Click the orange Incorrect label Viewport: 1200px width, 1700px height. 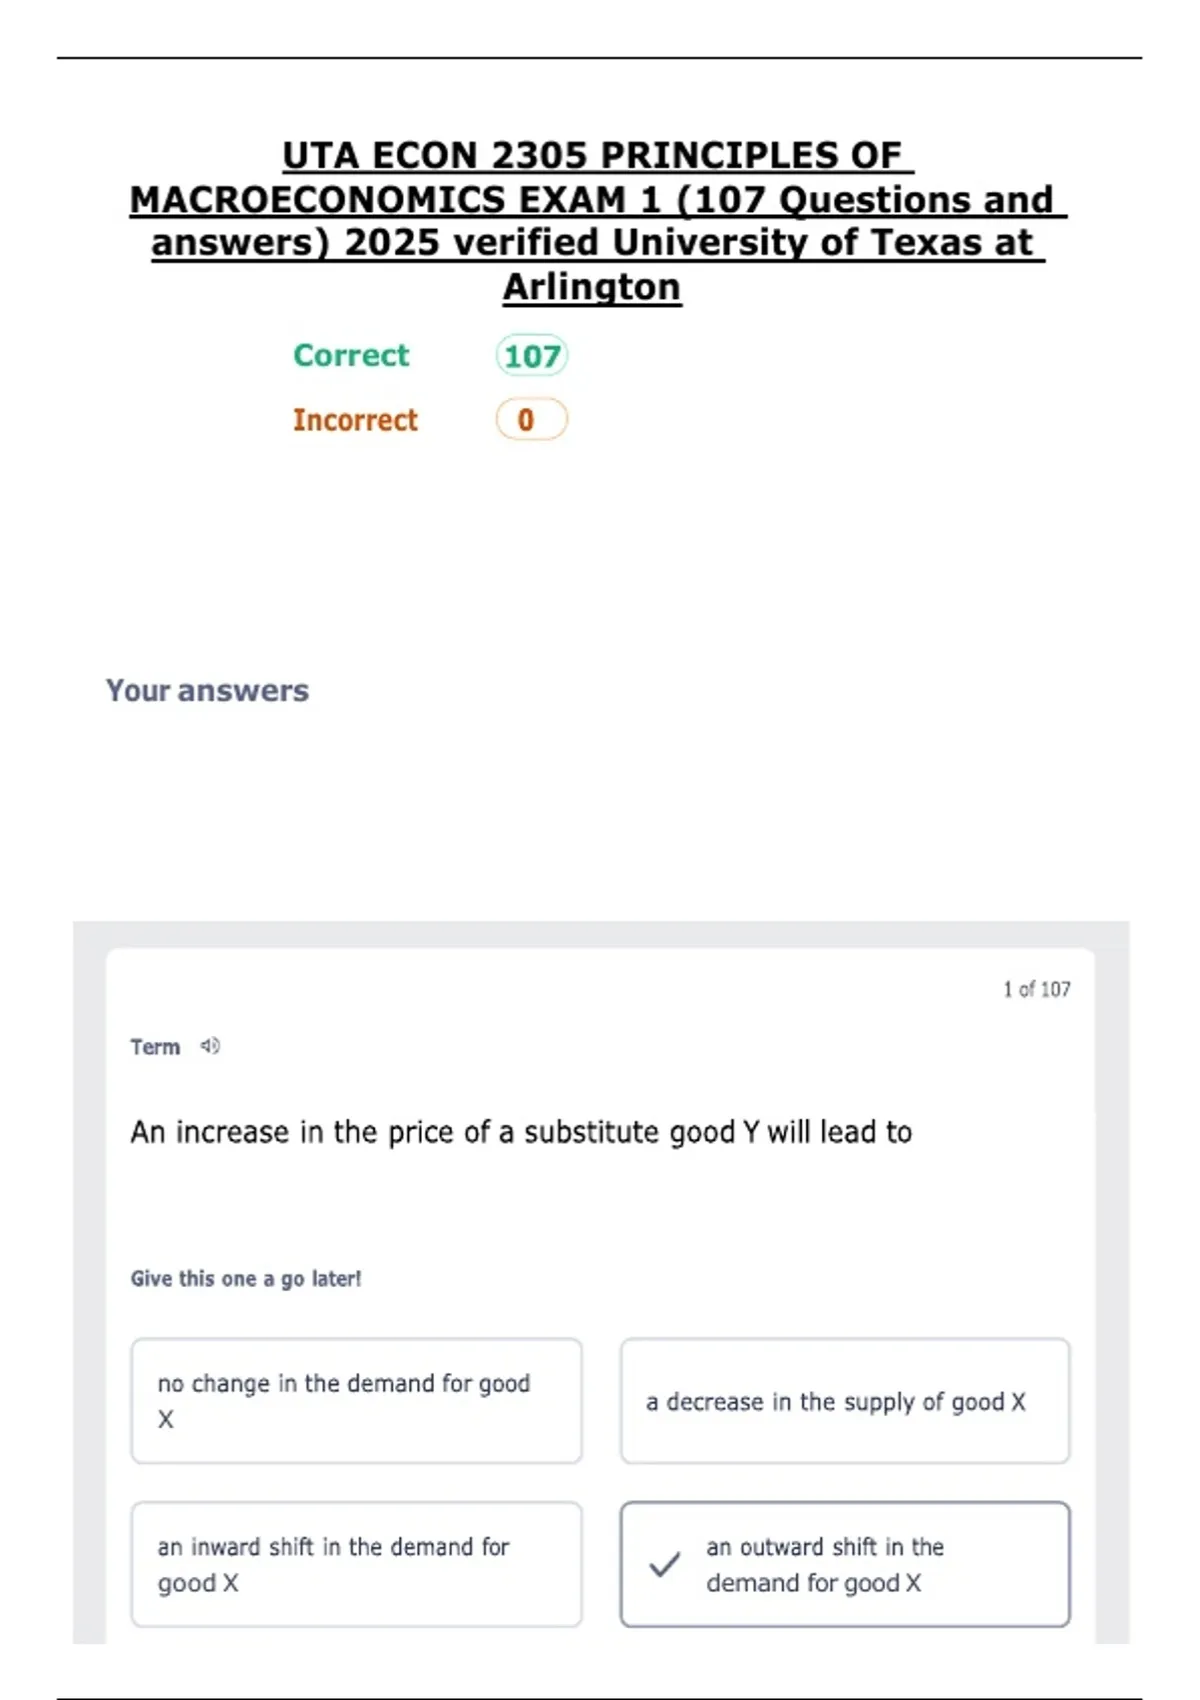[355, 420]
